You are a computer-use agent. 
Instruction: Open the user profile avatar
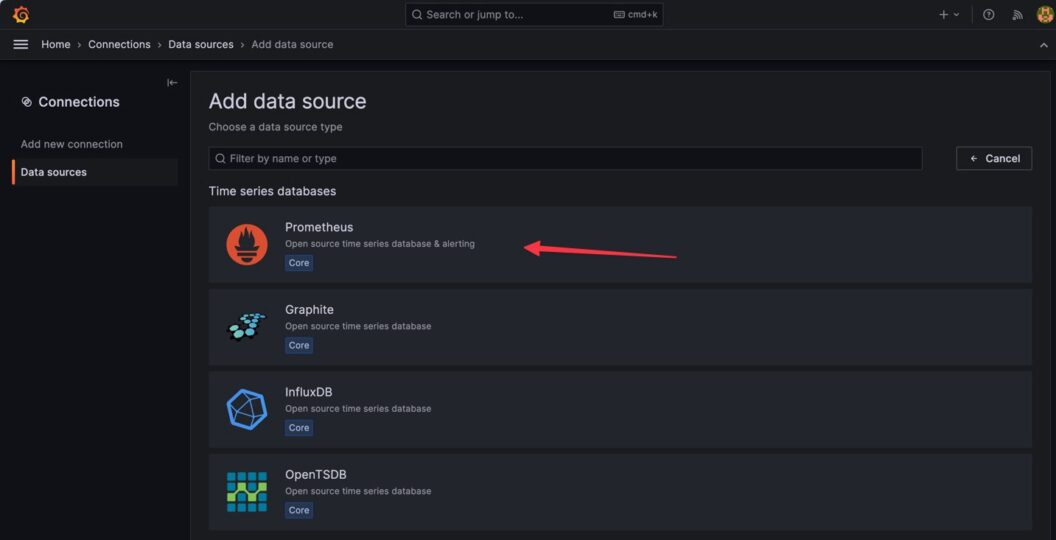pos(1044,15)
